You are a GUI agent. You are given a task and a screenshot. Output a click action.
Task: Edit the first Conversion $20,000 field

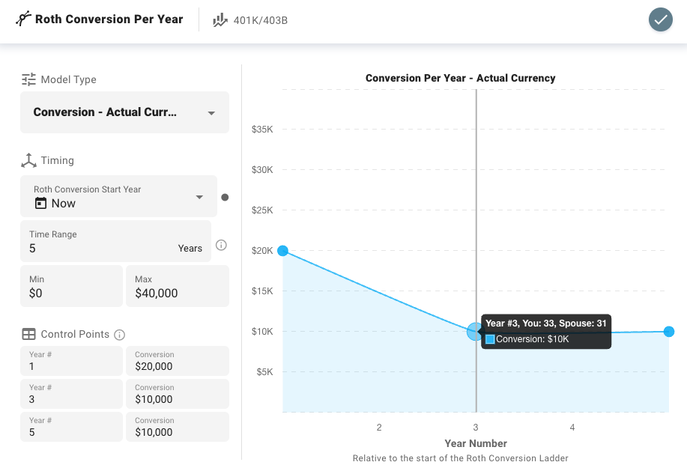pyautogui.click(x=177, y=361)
